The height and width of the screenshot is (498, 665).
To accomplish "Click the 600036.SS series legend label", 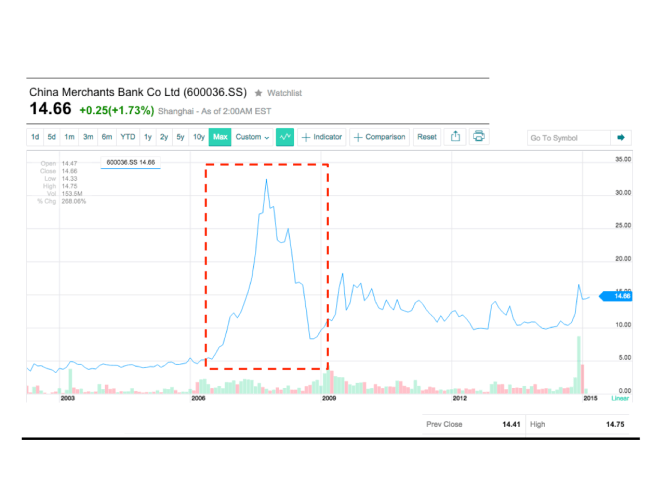I will [131, 160].
